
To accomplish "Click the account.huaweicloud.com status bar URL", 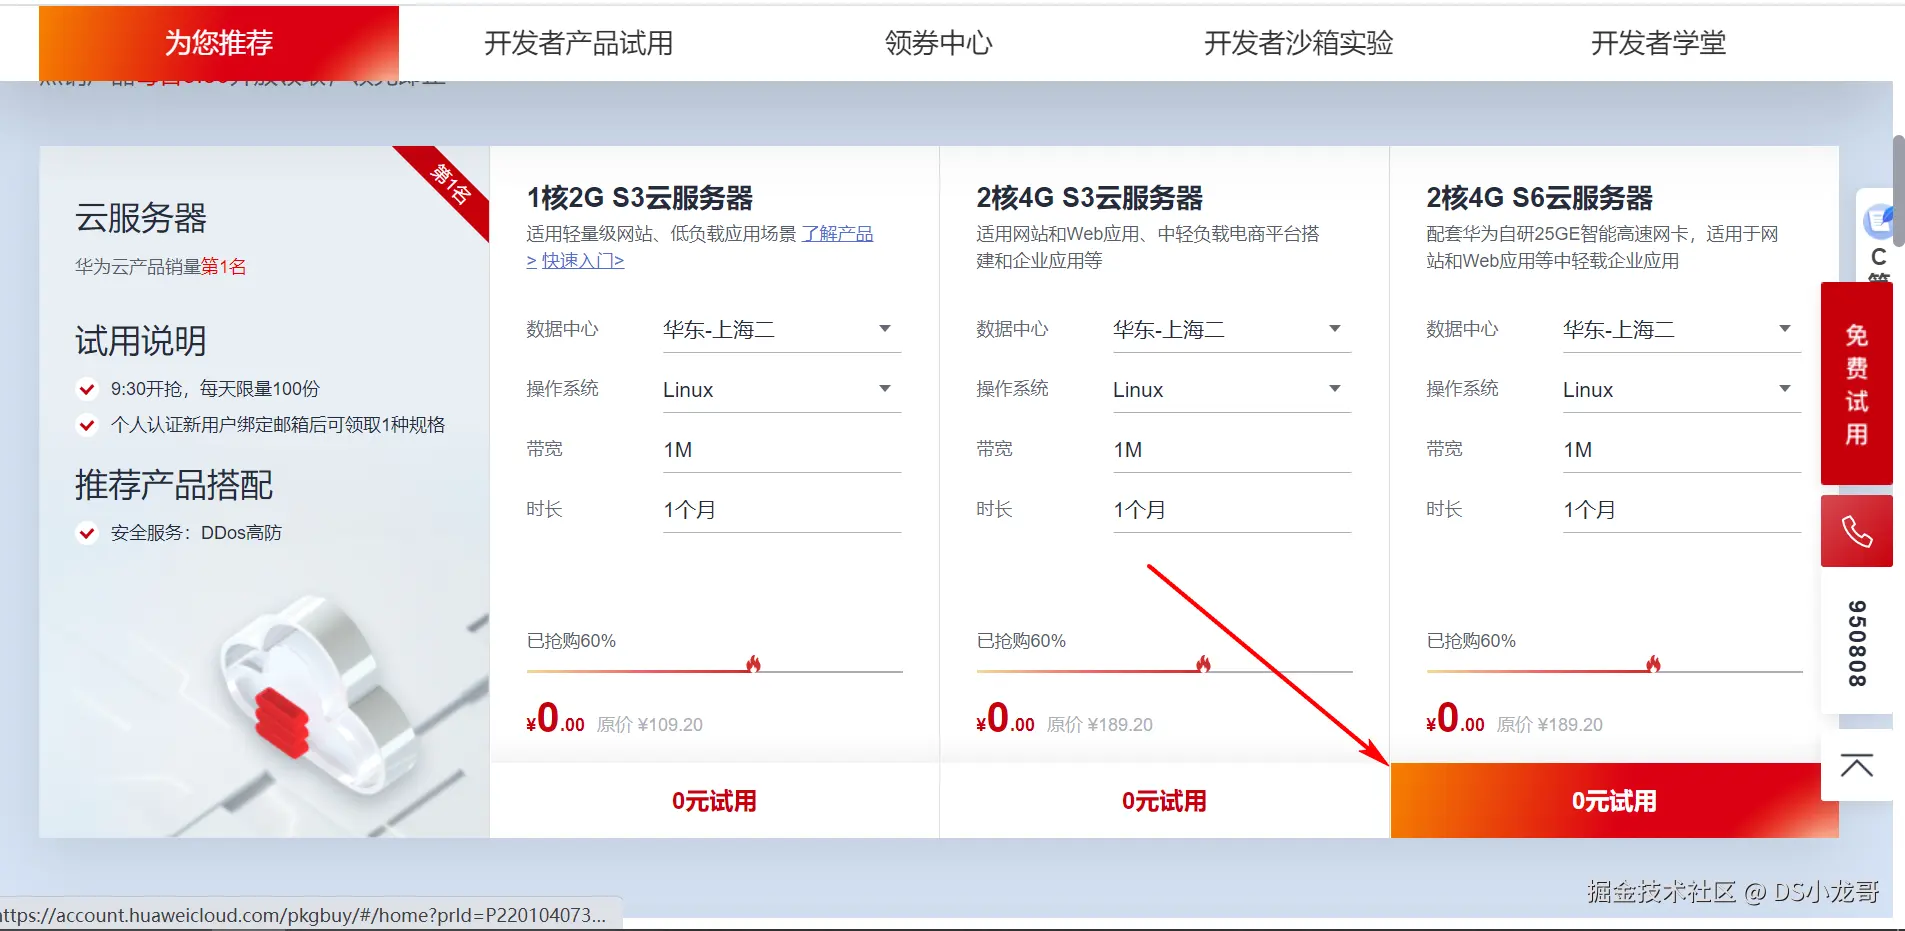I will point(303,915).
